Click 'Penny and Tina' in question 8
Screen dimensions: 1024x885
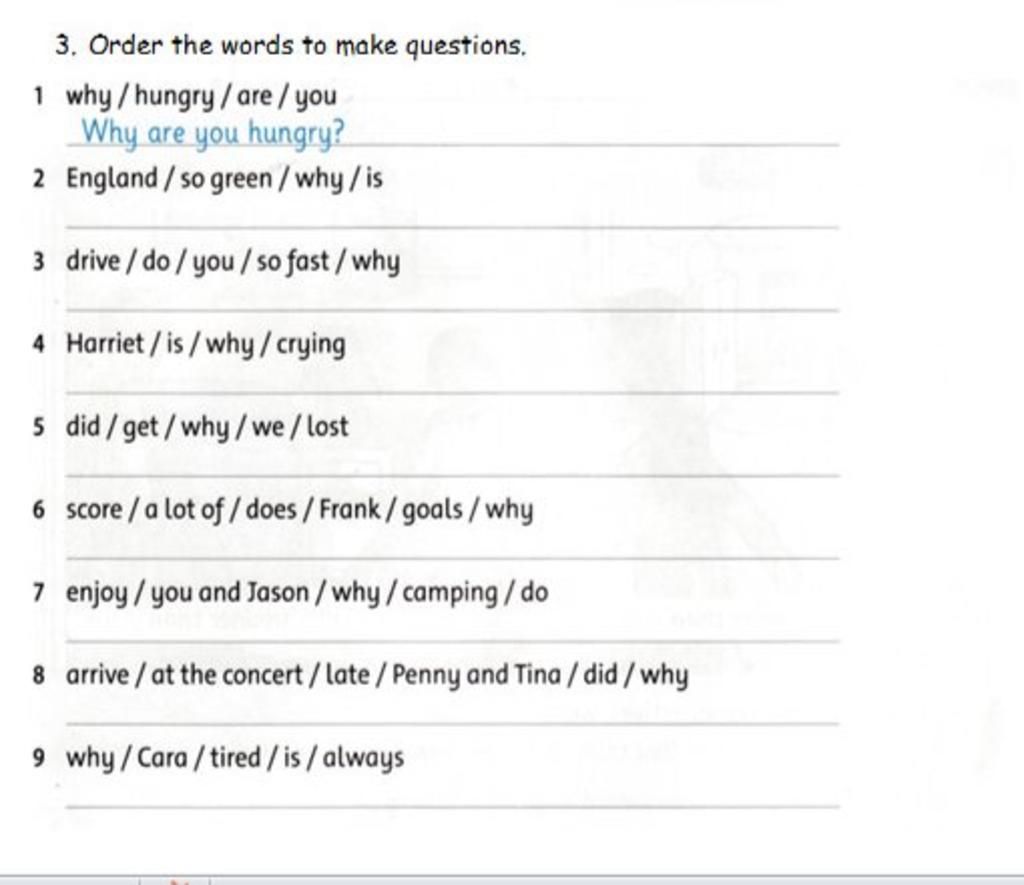click(x=476, y=675)
